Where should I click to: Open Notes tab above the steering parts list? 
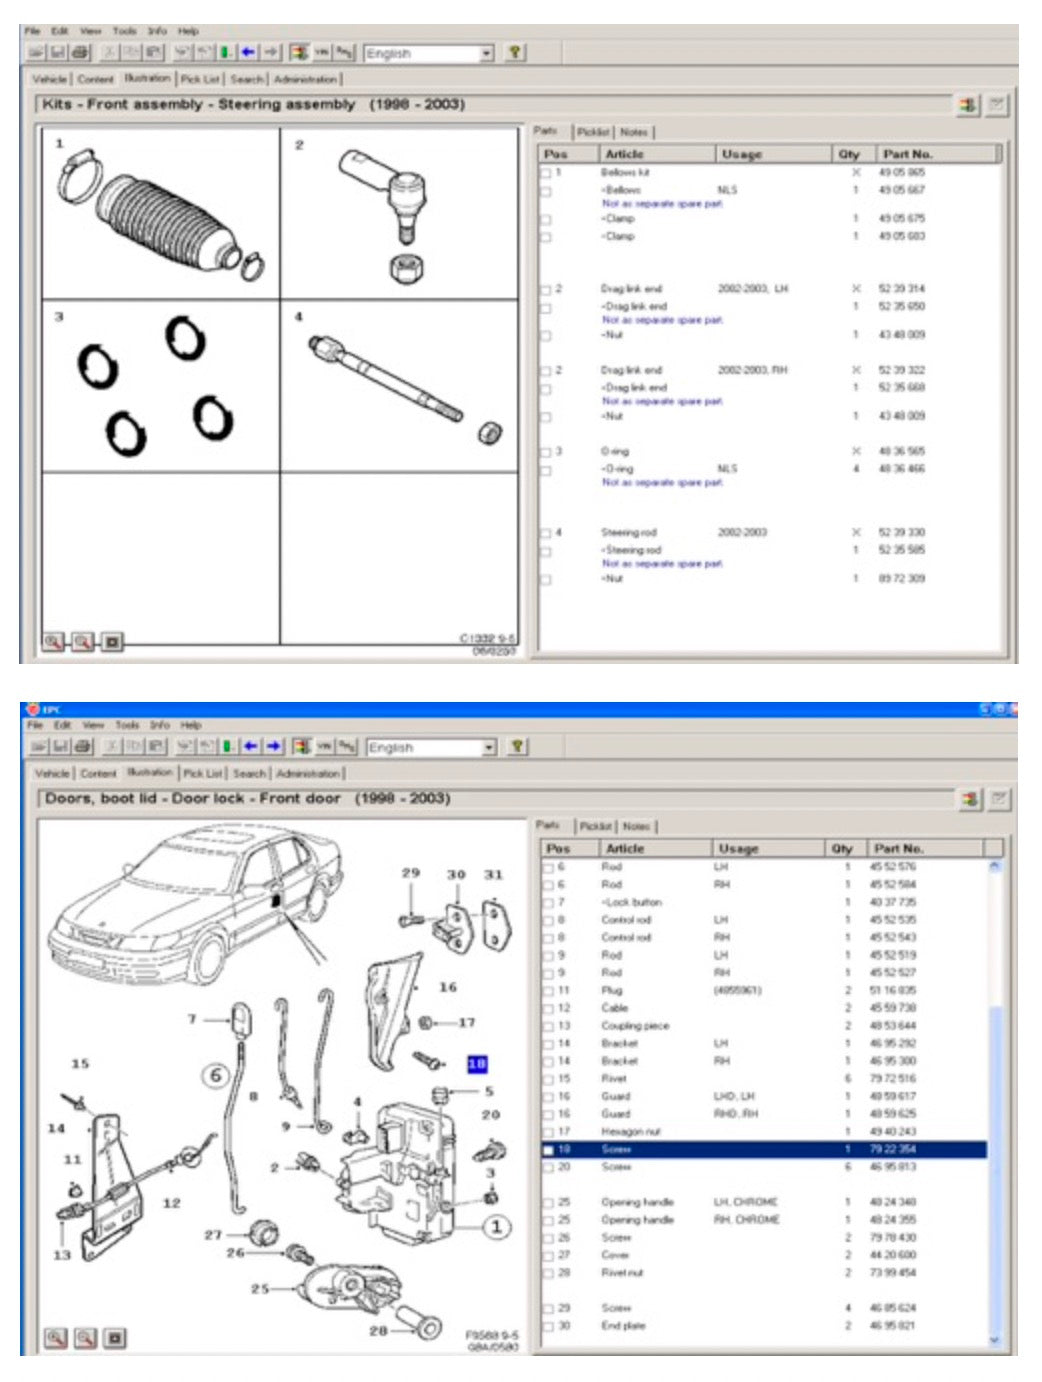634,132
